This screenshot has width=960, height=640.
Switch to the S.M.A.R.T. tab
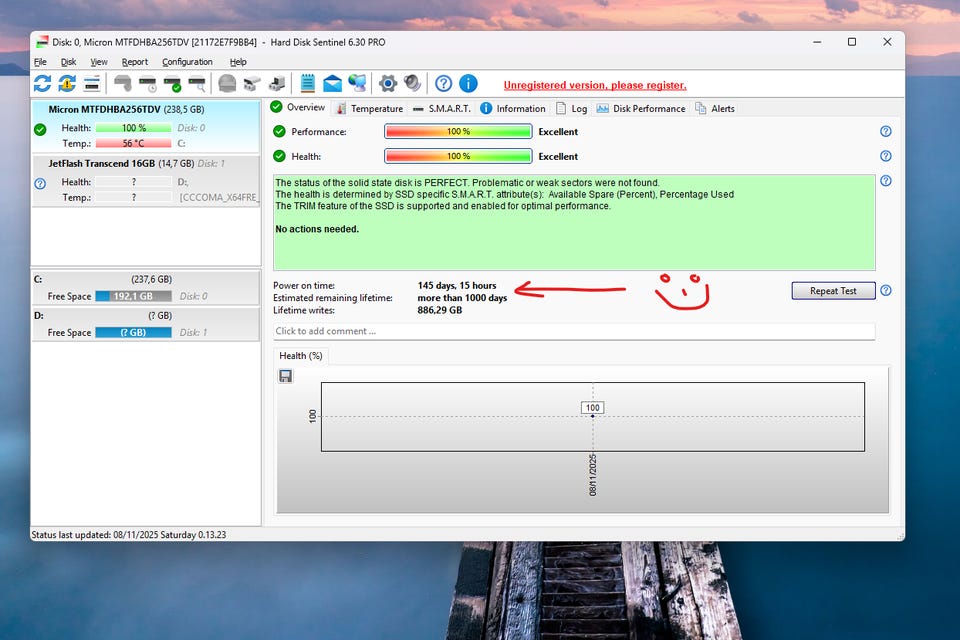442,108
